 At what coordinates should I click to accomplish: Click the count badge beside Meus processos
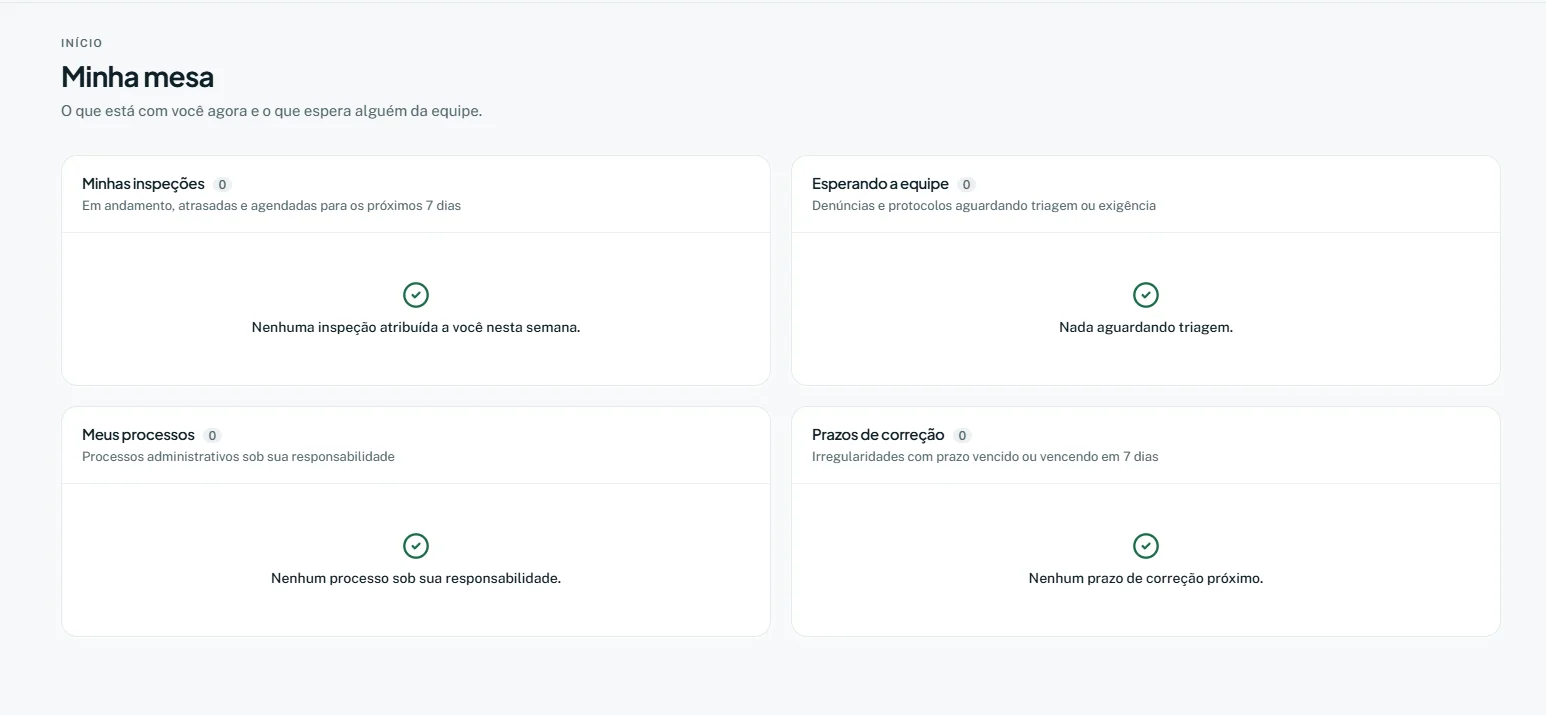pos(212,436)
